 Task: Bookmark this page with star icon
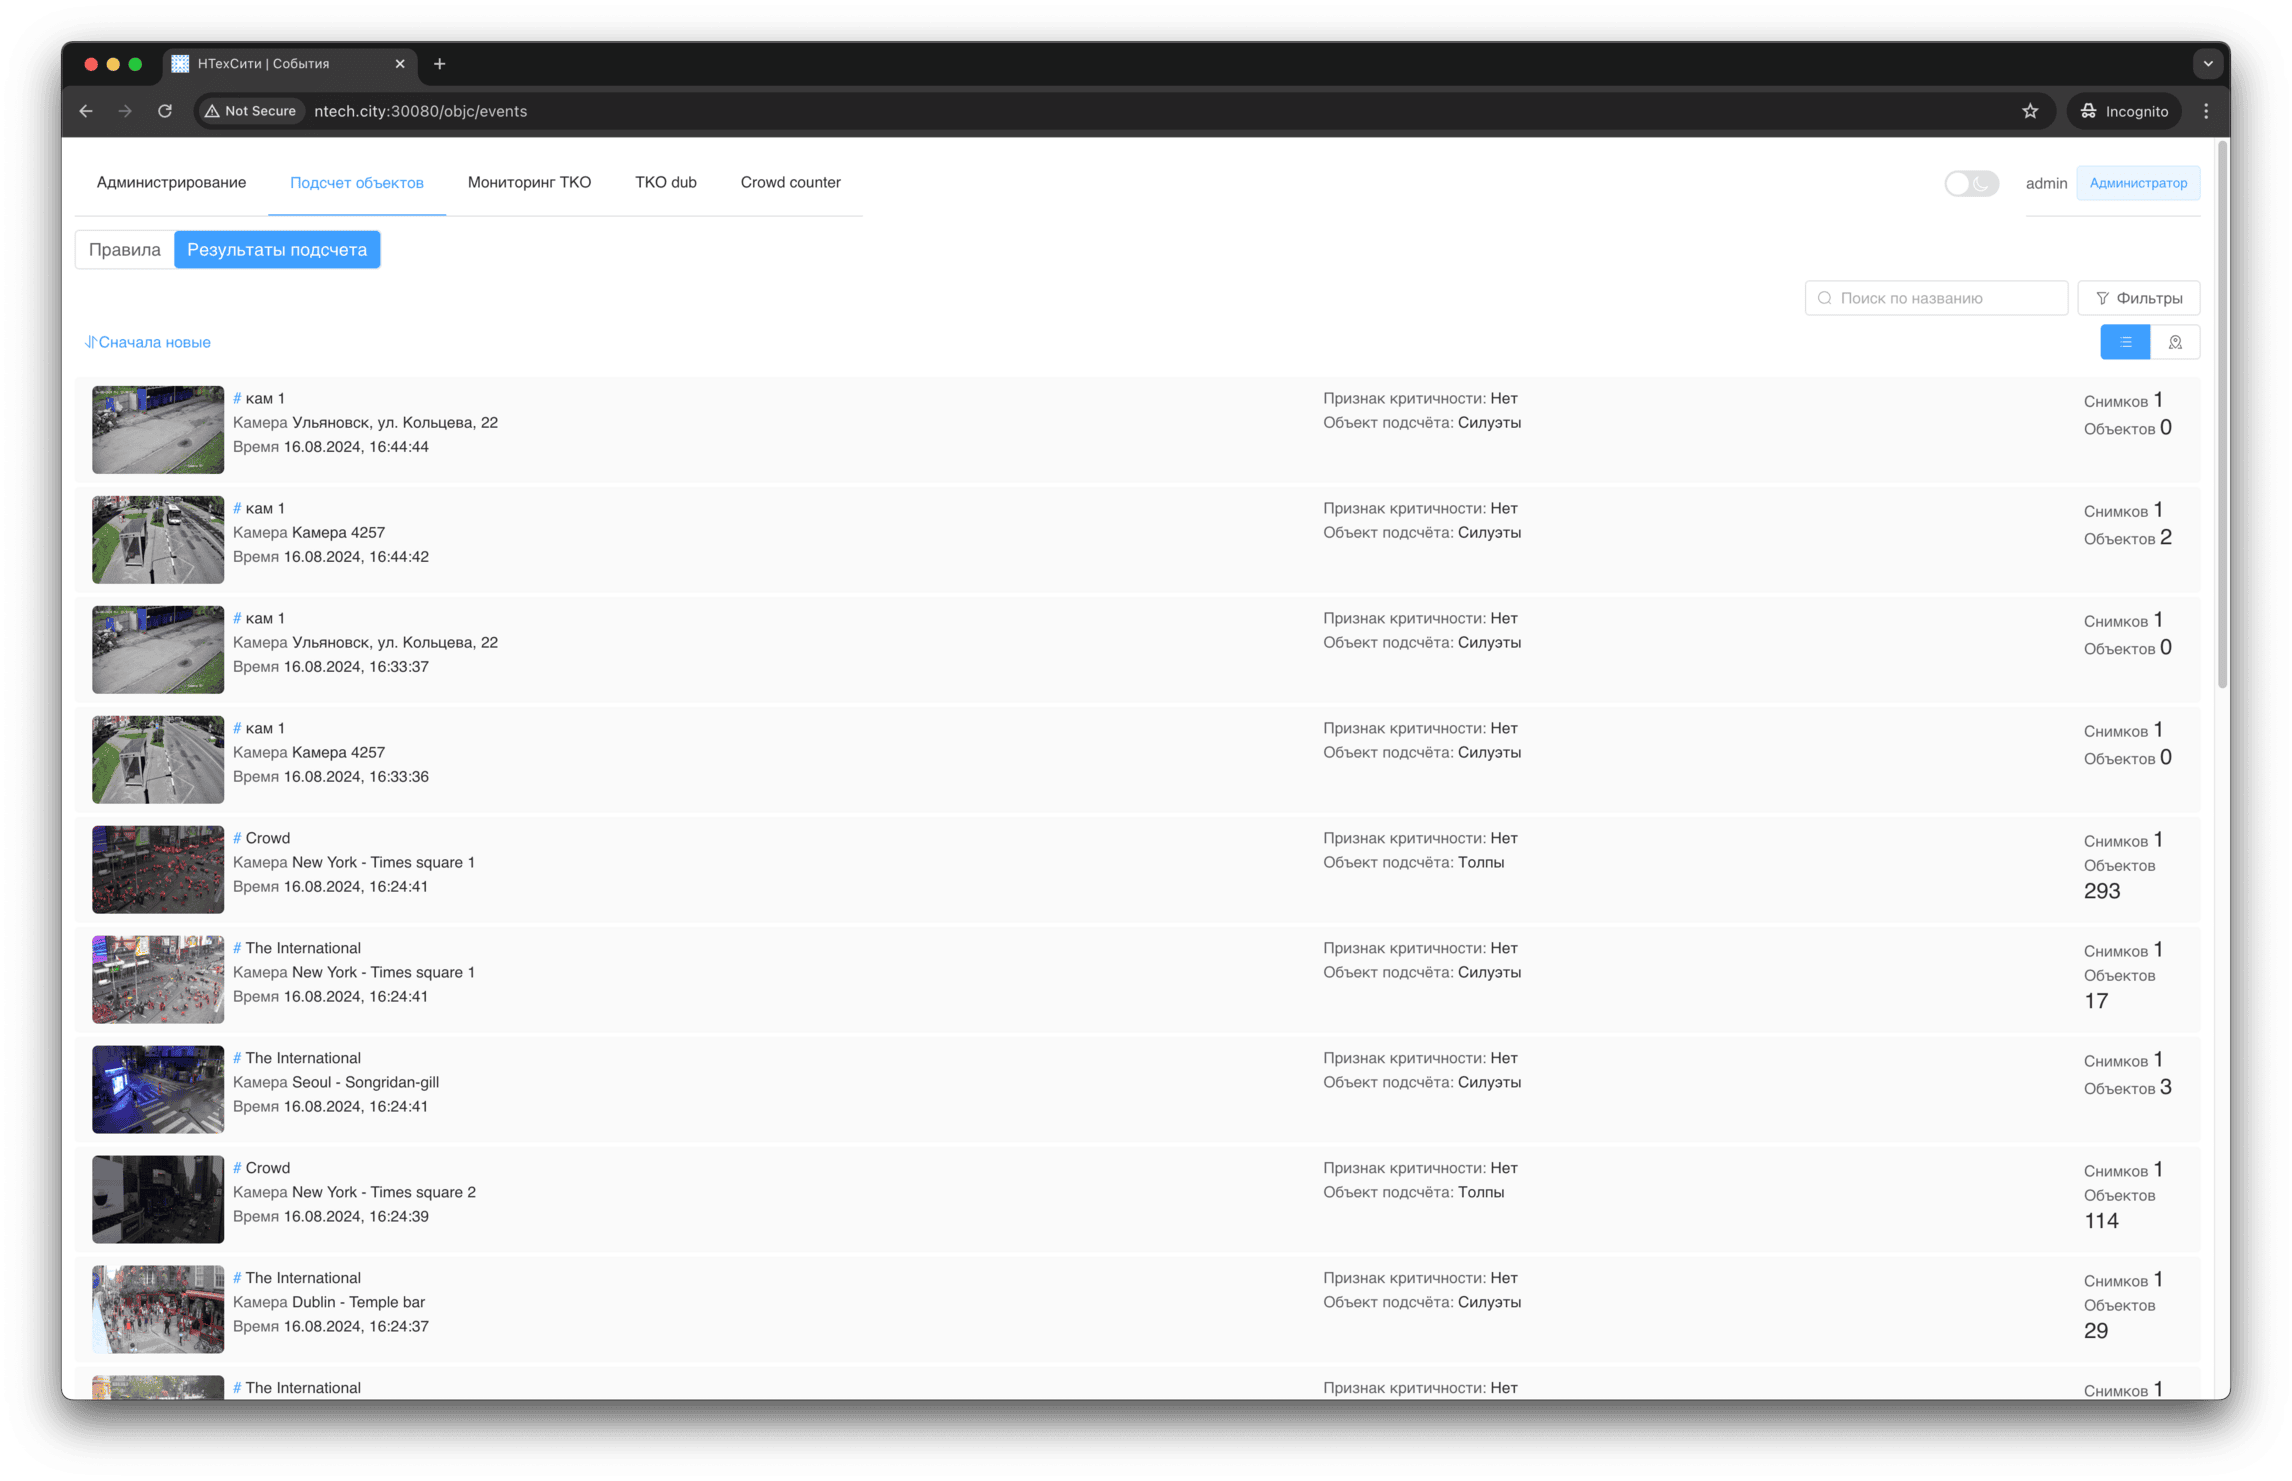click(2030, 111)
